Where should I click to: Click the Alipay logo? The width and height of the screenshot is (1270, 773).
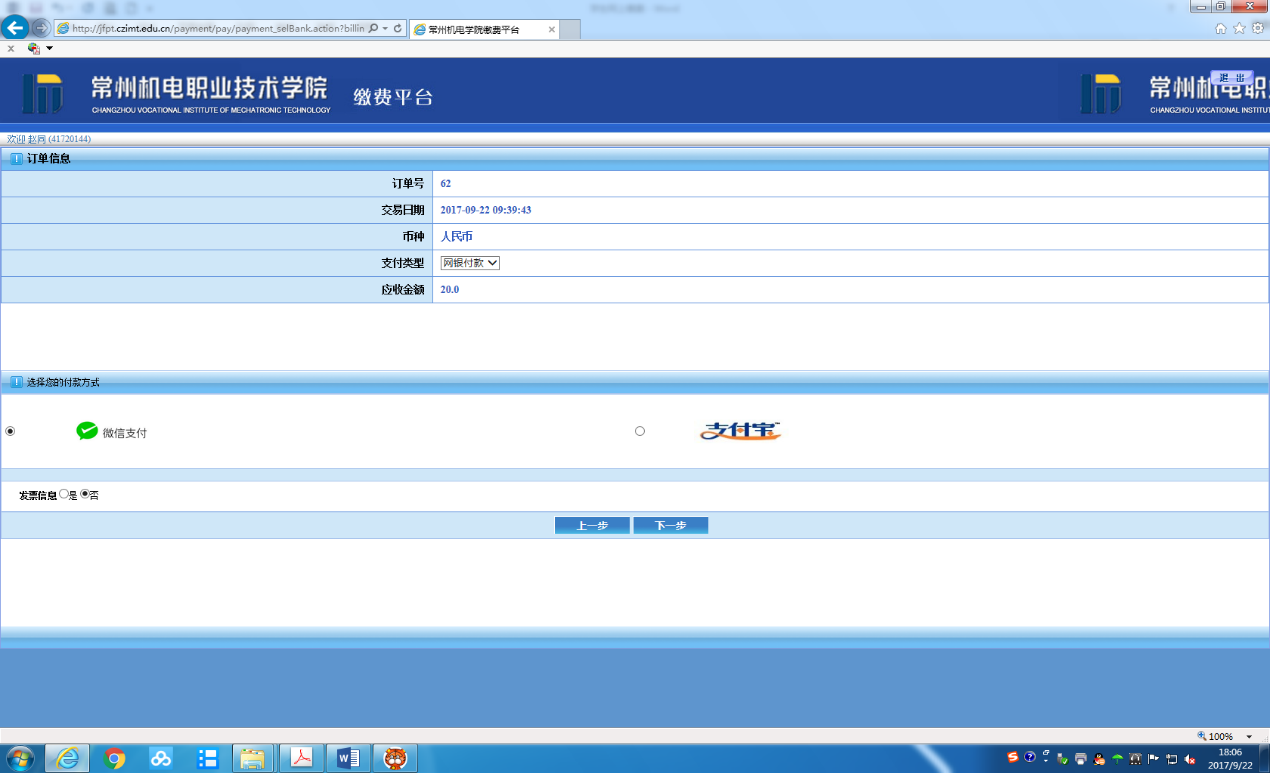[x=740, y=431]
